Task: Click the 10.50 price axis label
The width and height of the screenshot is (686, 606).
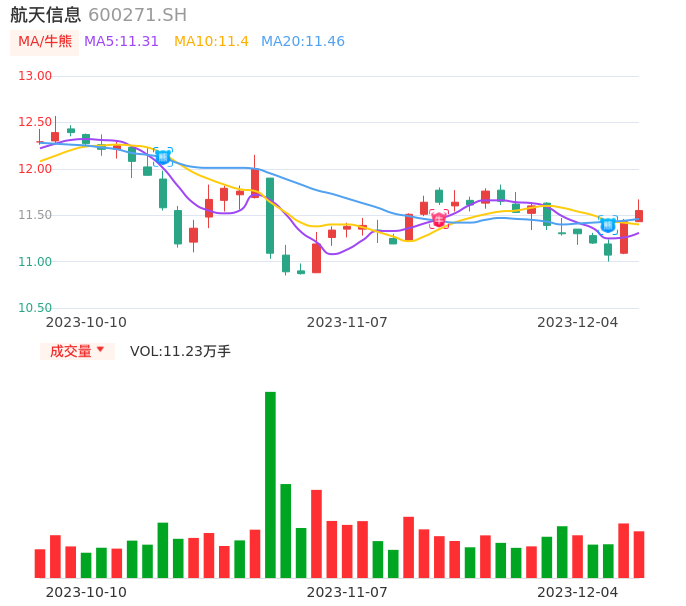Action: click(x=35, y=308)
